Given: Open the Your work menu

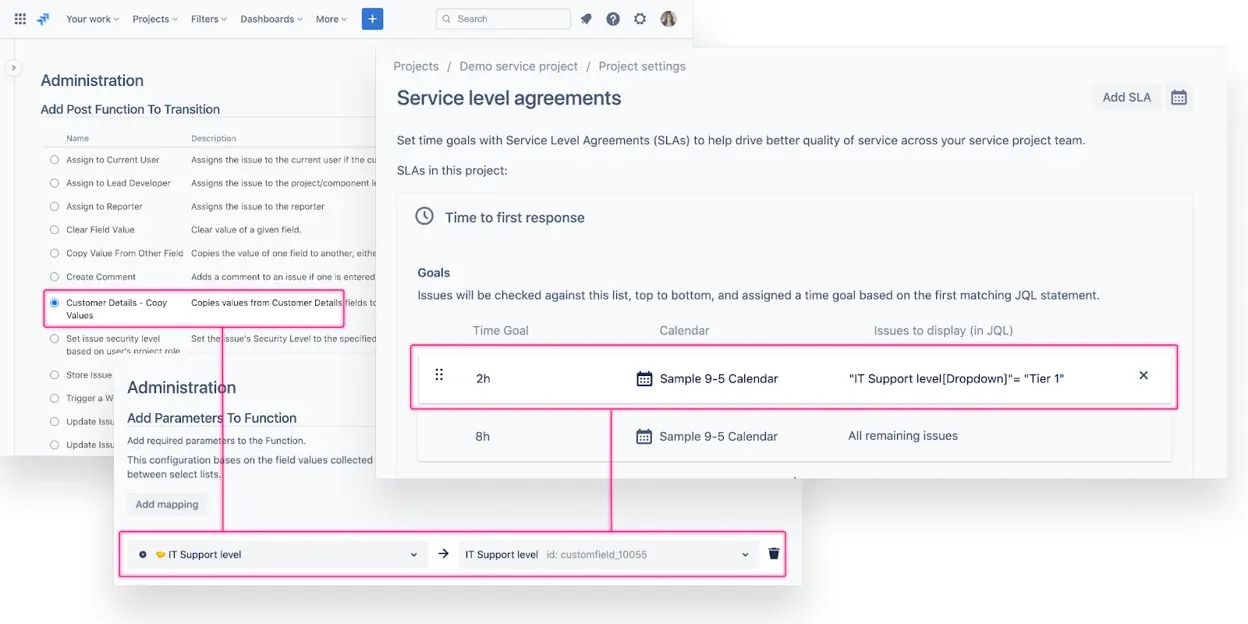Looking at the screenshot, I should [92, 18].
